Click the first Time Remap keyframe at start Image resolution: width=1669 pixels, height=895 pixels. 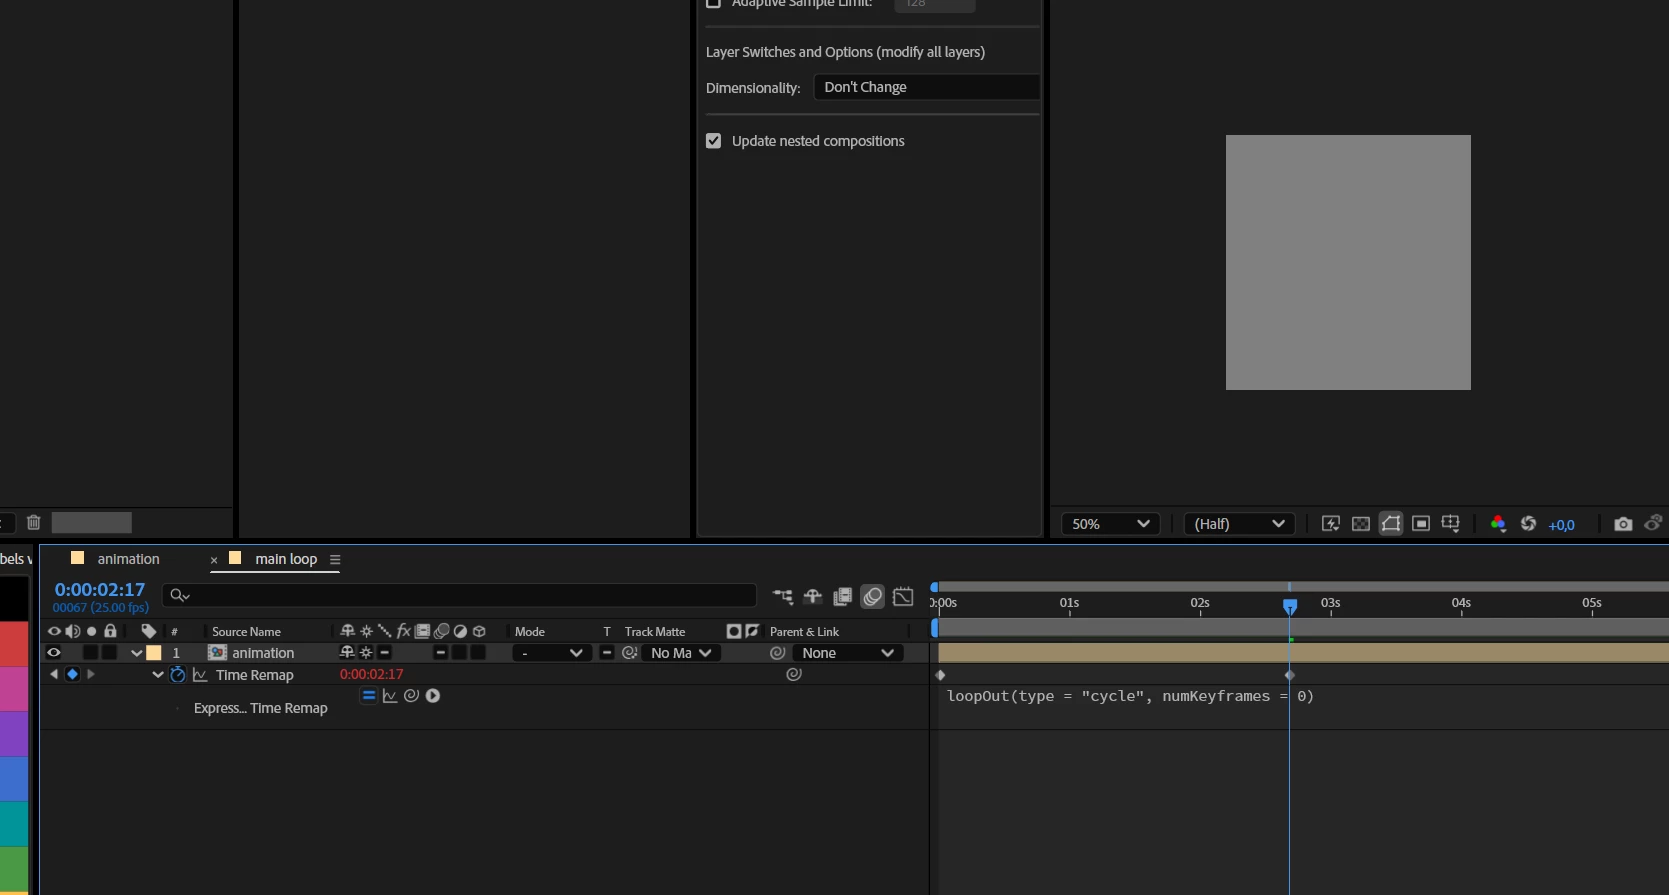click(x=940, y=675)
